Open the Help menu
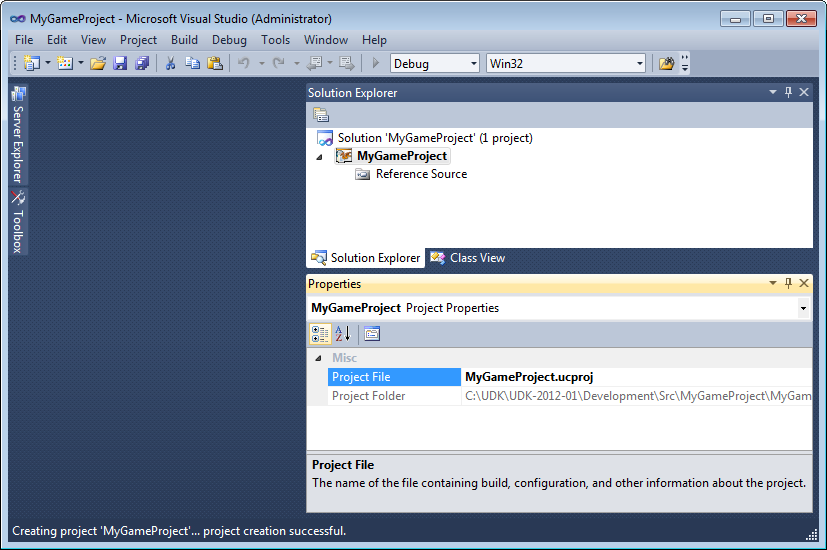 click(374, 40)
